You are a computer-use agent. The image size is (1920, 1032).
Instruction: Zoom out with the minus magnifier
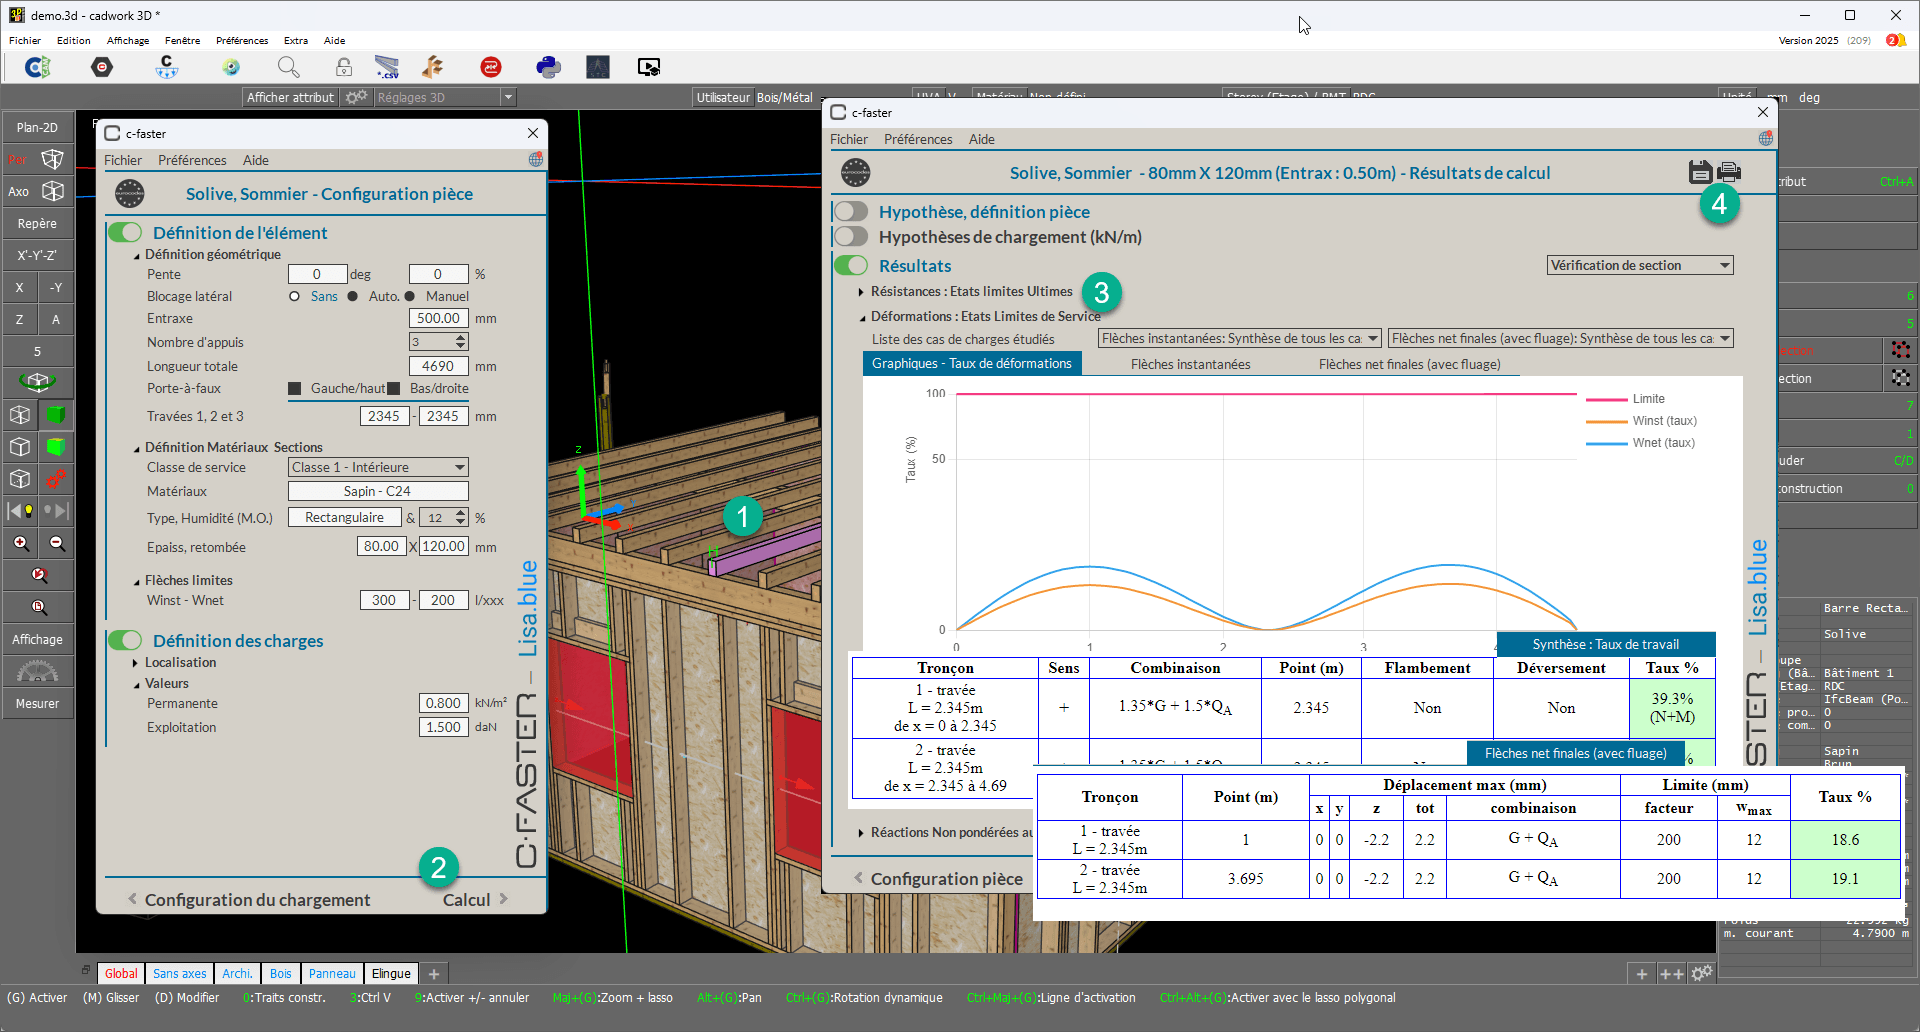[x=56, y=543]
